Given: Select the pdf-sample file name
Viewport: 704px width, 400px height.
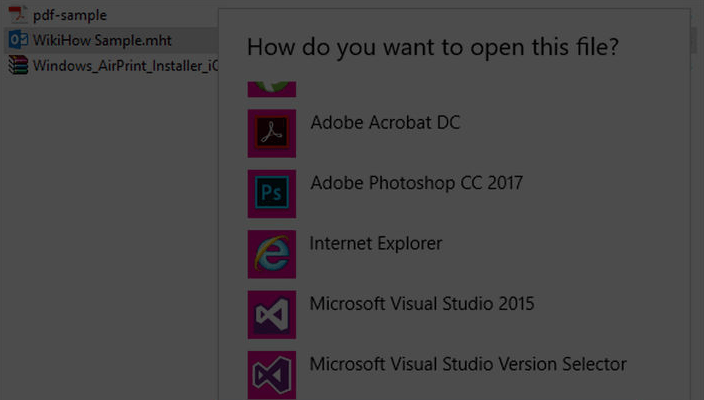Looking at the screenshot, I should tap(70, 15).
